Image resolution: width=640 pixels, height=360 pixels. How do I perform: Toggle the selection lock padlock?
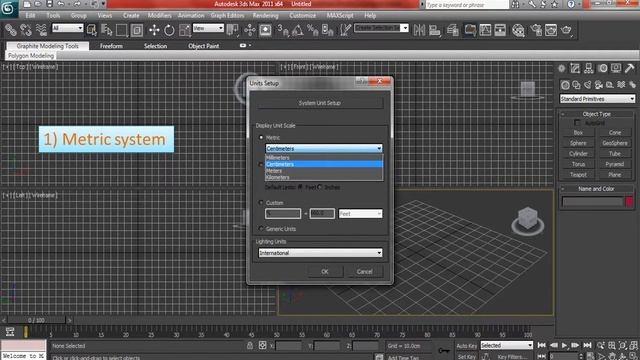pos(250,346)
